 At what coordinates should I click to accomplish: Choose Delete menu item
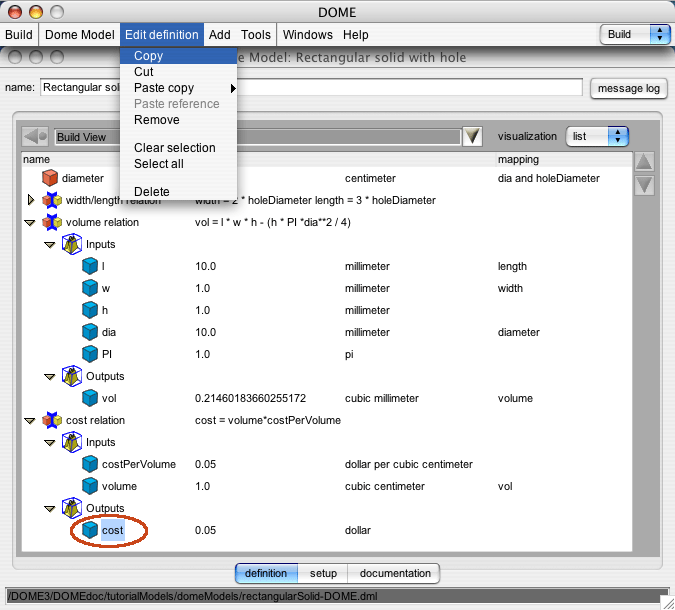tap(179, 192)
